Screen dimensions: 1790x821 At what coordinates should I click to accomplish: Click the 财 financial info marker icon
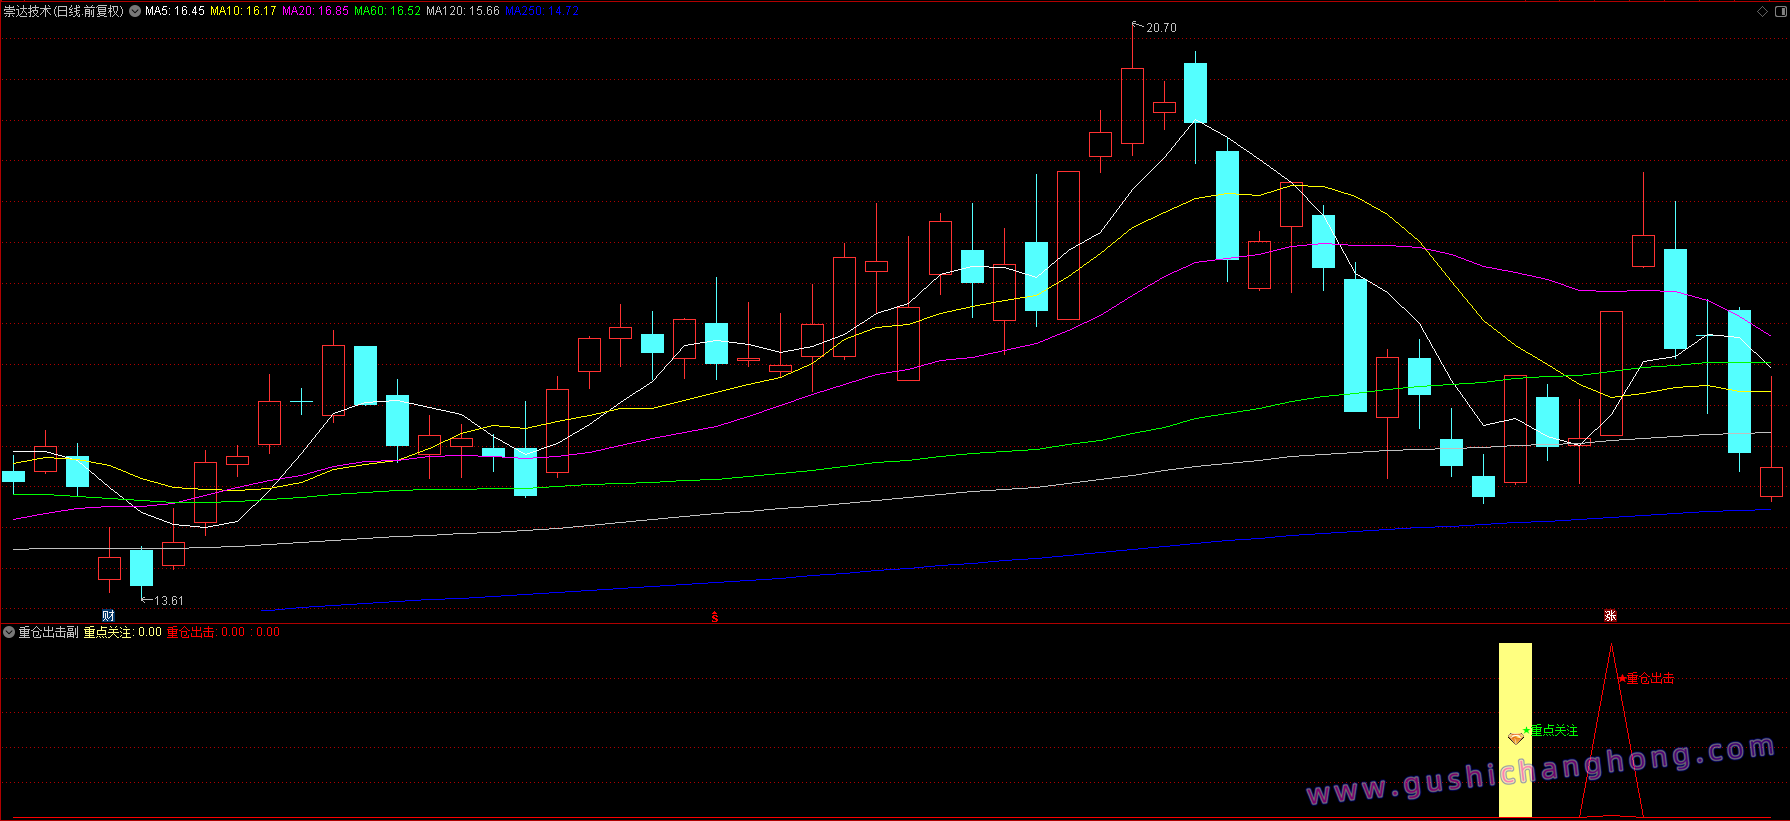108,616
